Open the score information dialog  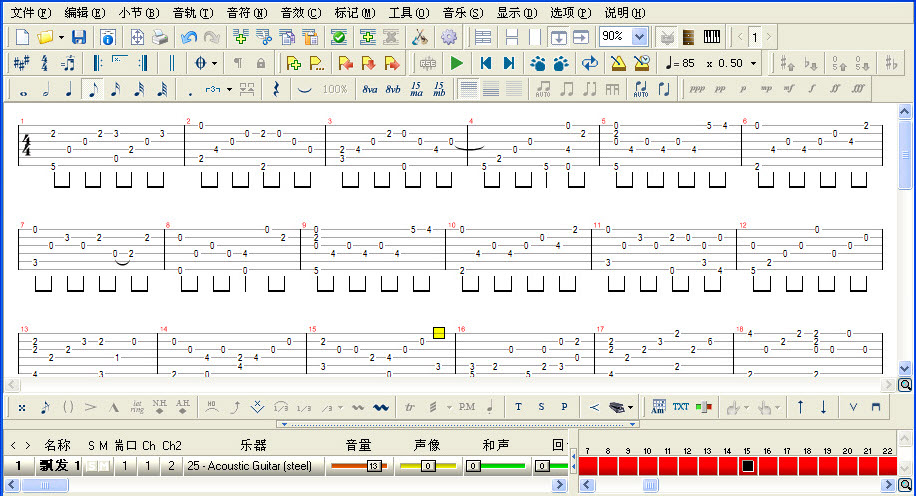[x=107, y=37]
